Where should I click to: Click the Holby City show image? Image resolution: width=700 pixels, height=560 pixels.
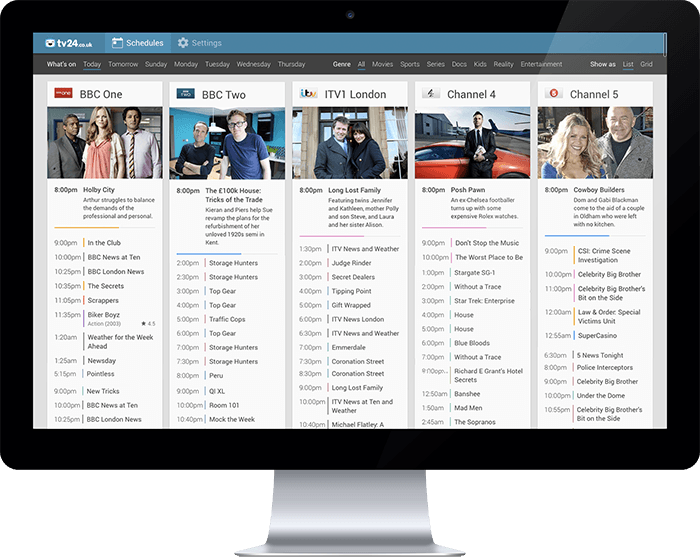(x=105, y=142)
